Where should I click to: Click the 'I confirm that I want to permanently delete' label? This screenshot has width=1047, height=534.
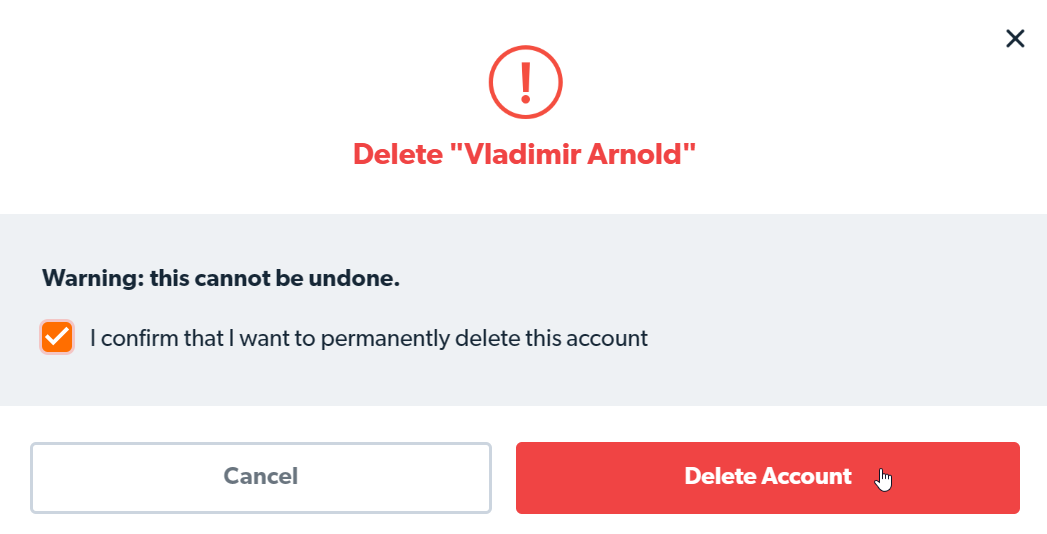click(x=368, y=338)
